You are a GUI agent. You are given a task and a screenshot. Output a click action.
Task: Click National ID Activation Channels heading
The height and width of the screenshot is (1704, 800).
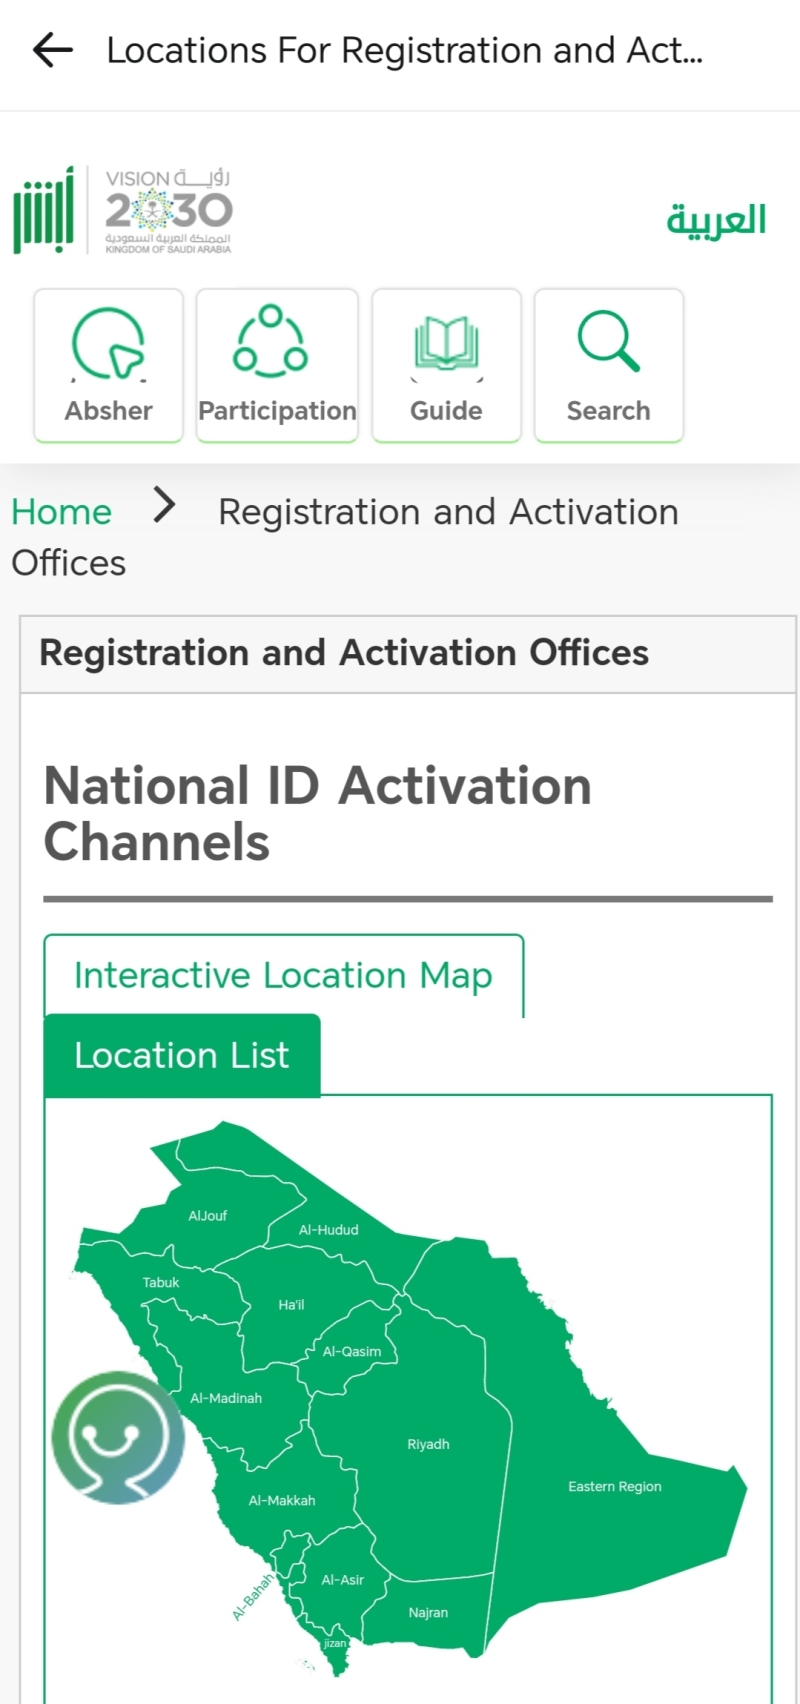pos(318,813)
